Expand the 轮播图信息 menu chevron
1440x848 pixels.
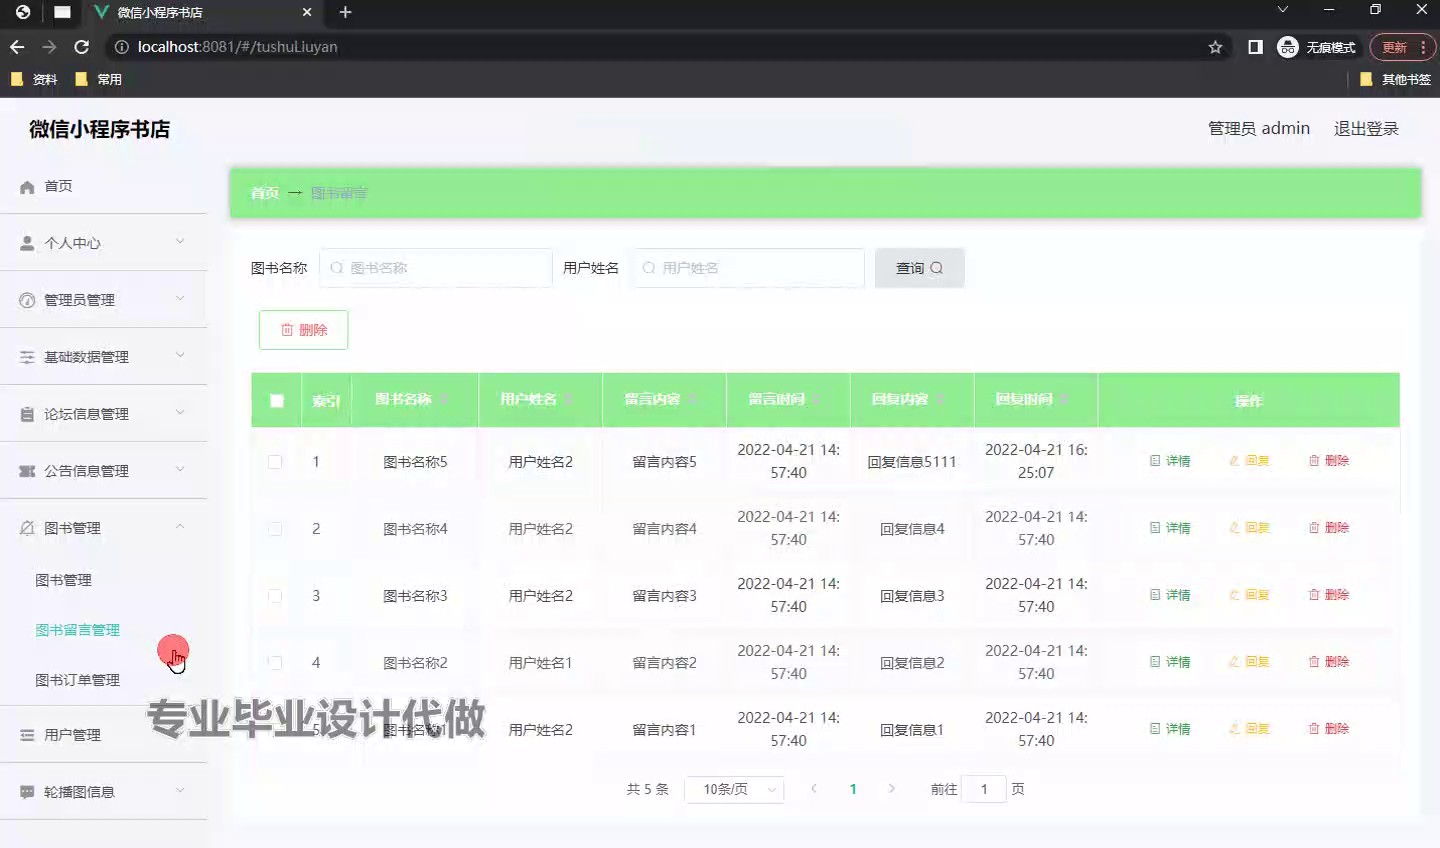tap(180, 791)
